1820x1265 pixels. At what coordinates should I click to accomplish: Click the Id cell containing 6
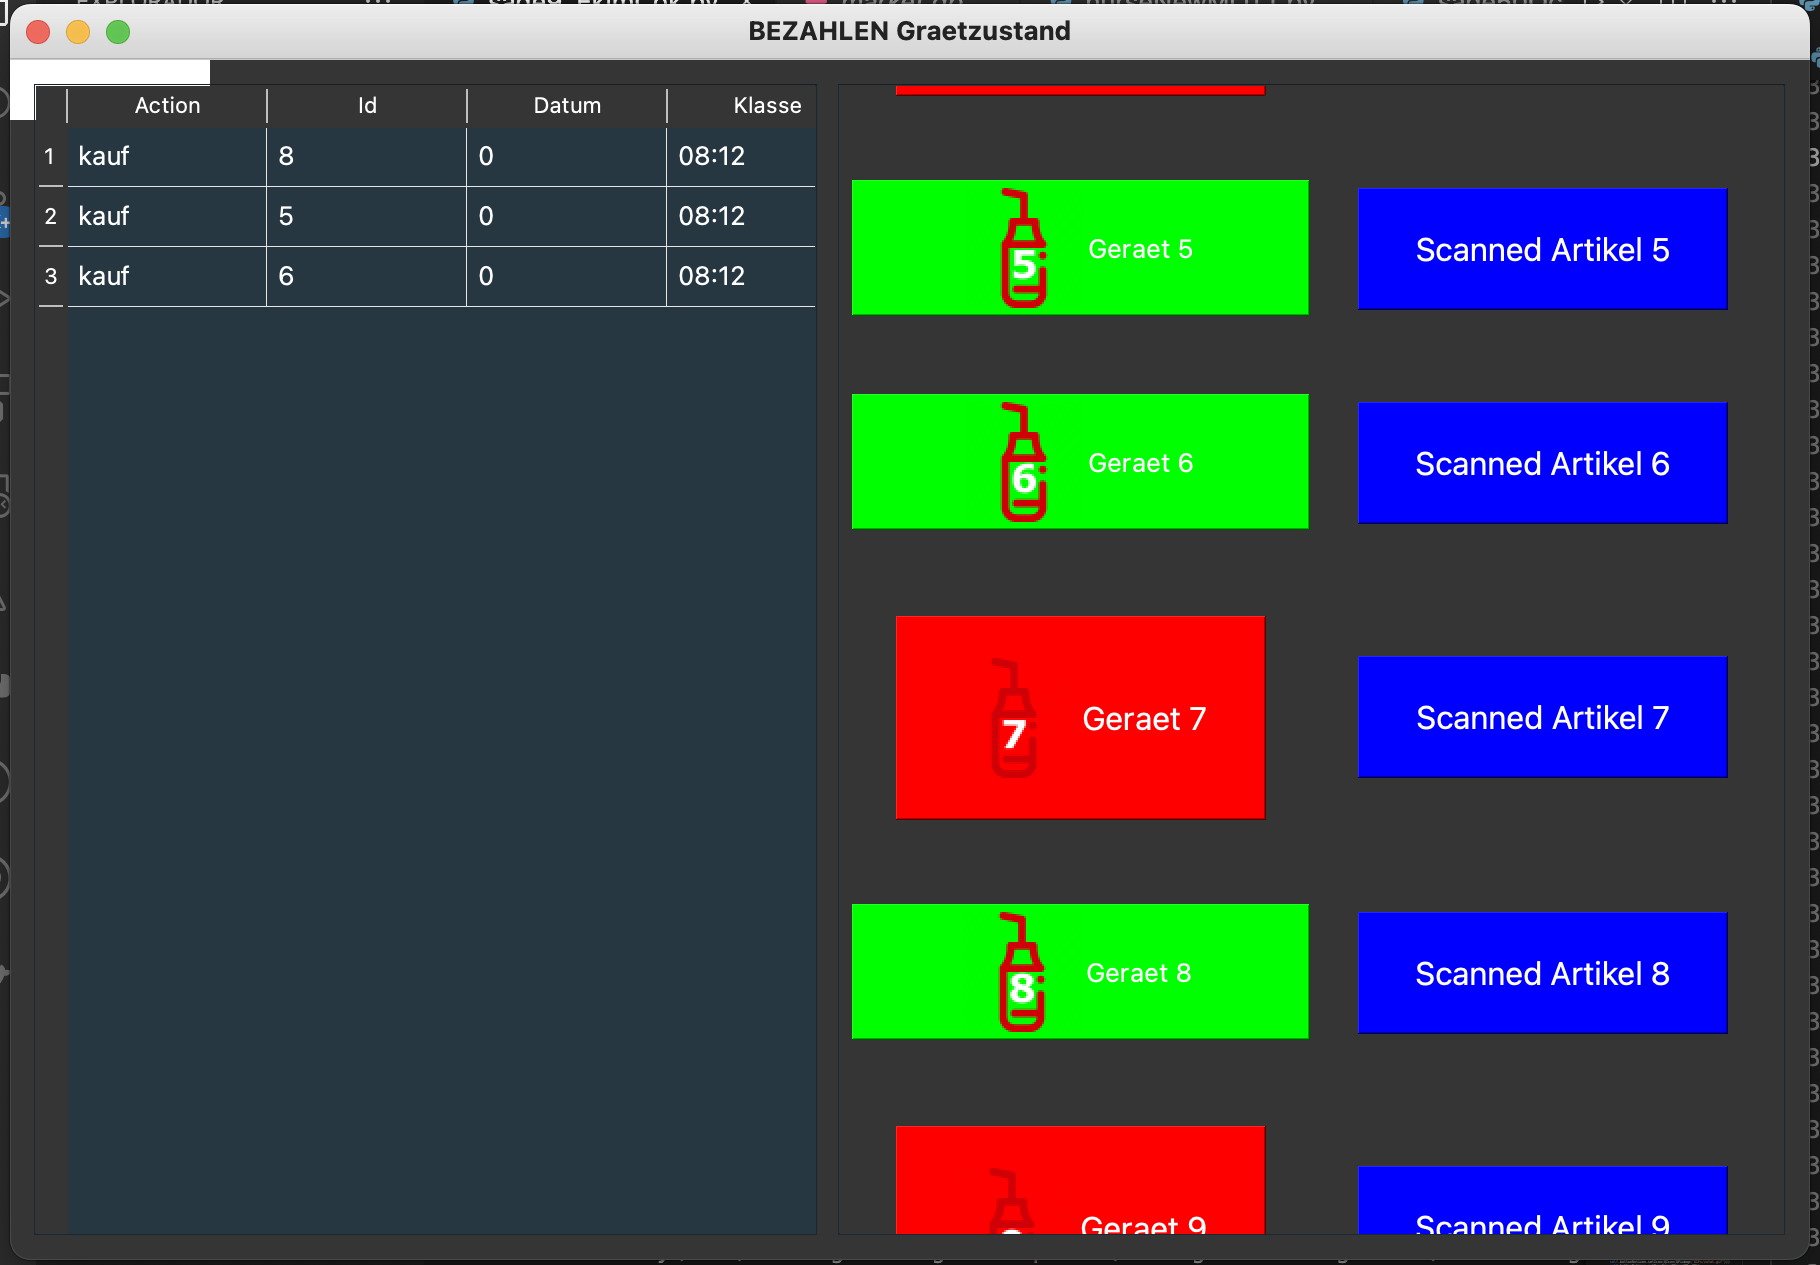pyautogui.click(x=366, y=277)
